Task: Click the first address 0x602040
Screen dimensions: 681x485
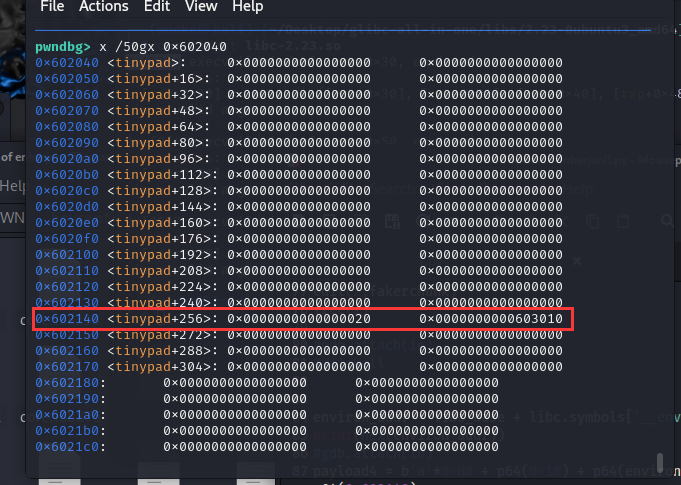Action: pyautogui.click(x=67, y=63)
